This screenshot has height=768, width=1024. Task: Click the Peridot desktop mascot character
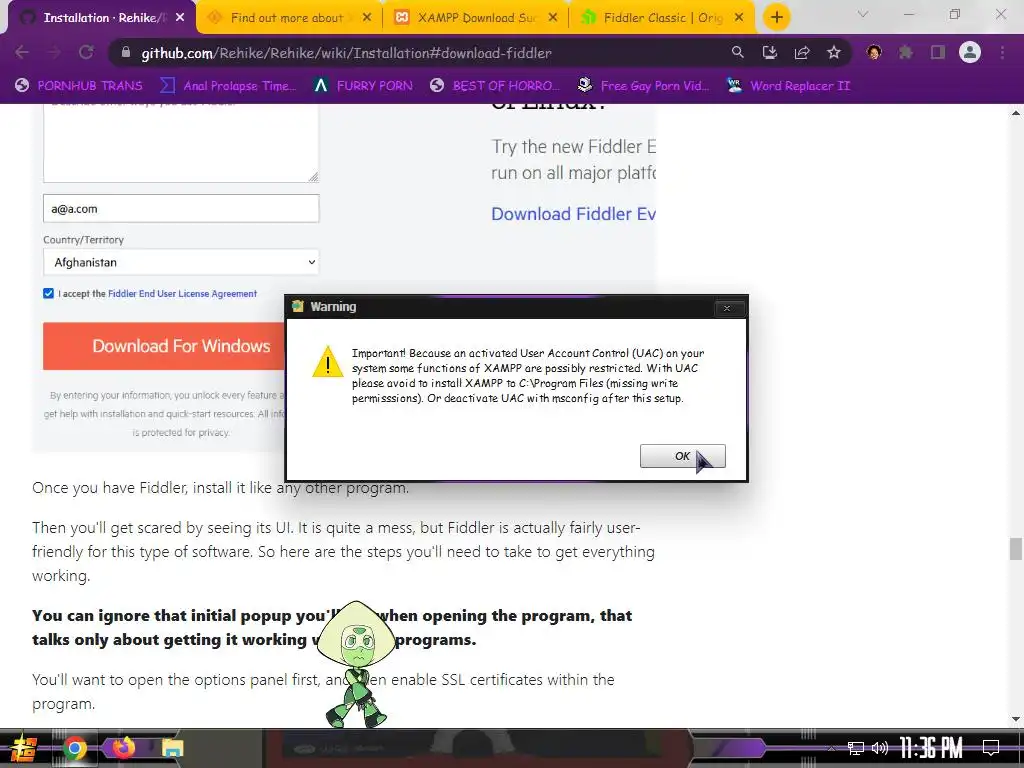pyautogui.click(x=357, y=664)
